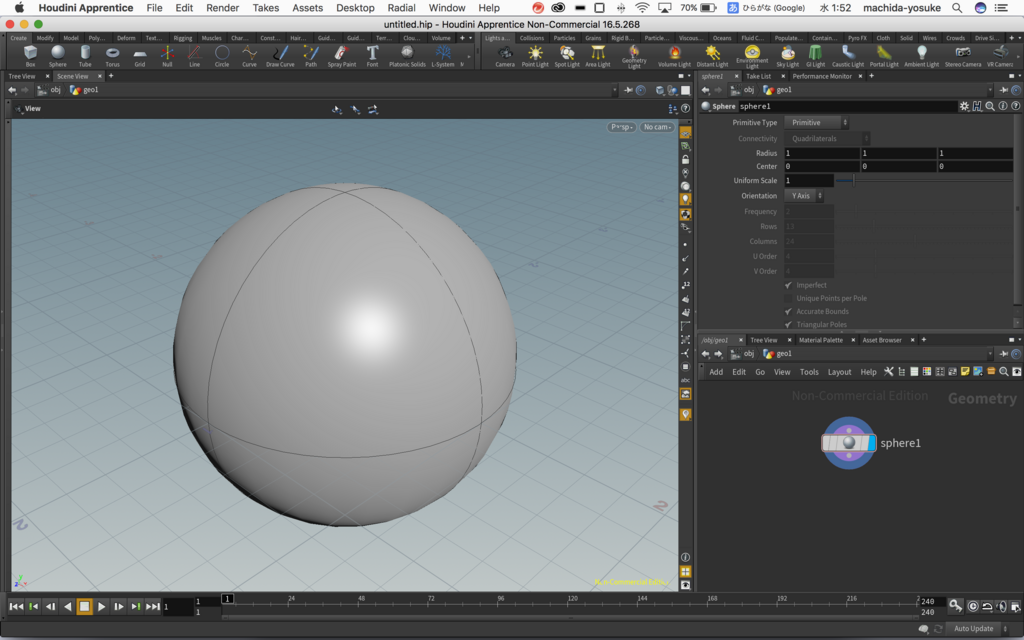Choose the Circle shelf tool
The width and height of the screenshot is (1024, 640).
tap(222, 56)
